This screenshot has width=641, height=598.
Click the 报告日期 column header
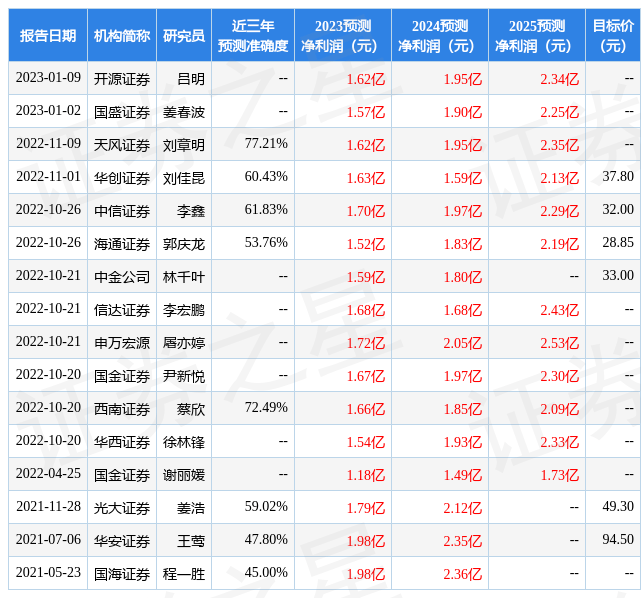(x=47, y=35)
